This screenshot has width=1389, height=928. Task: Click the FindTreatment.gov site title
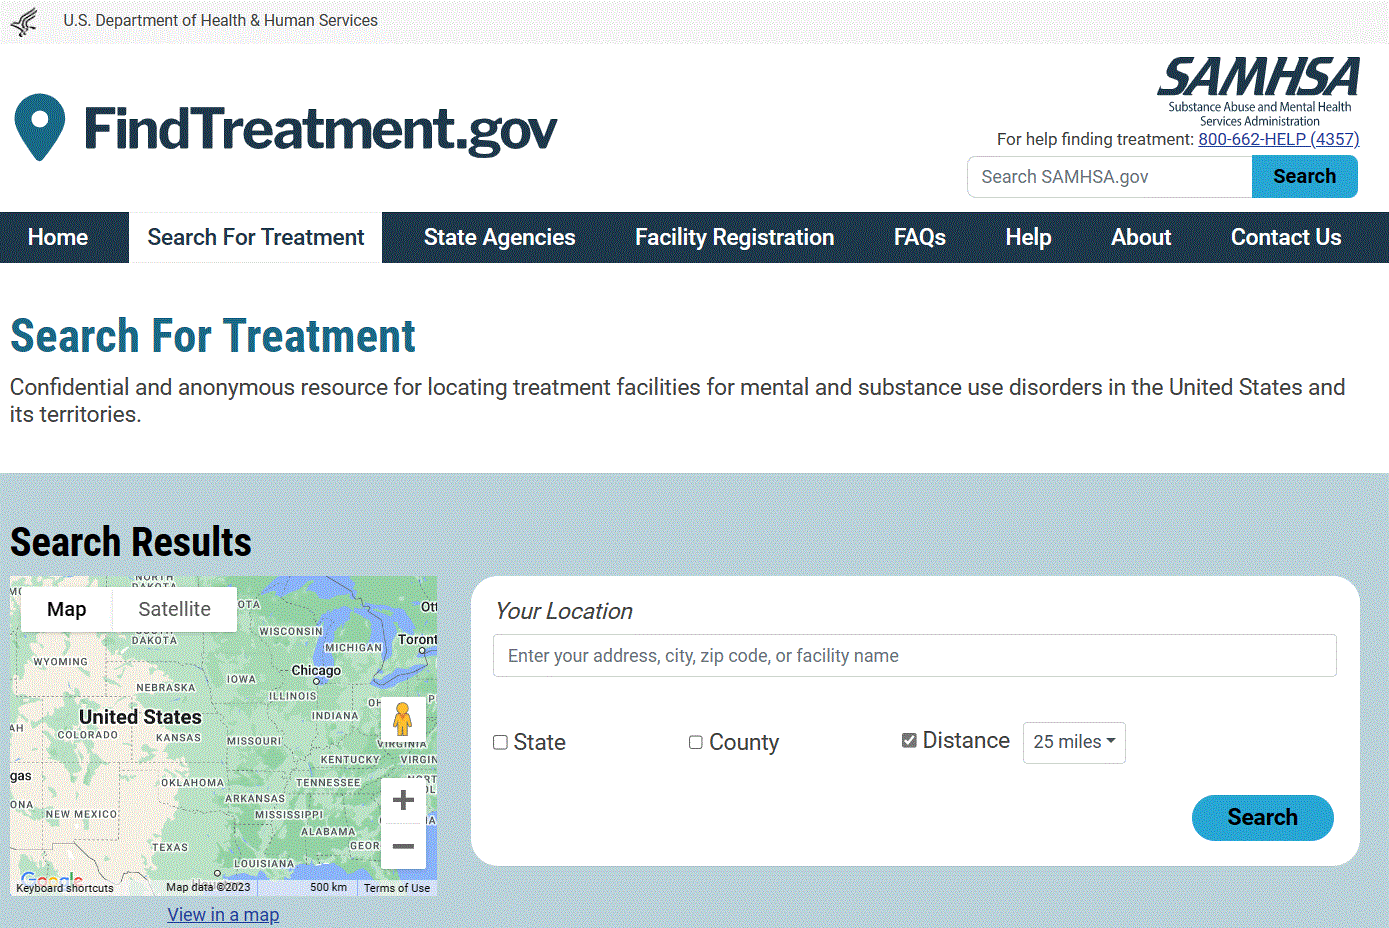coord(320,129)
